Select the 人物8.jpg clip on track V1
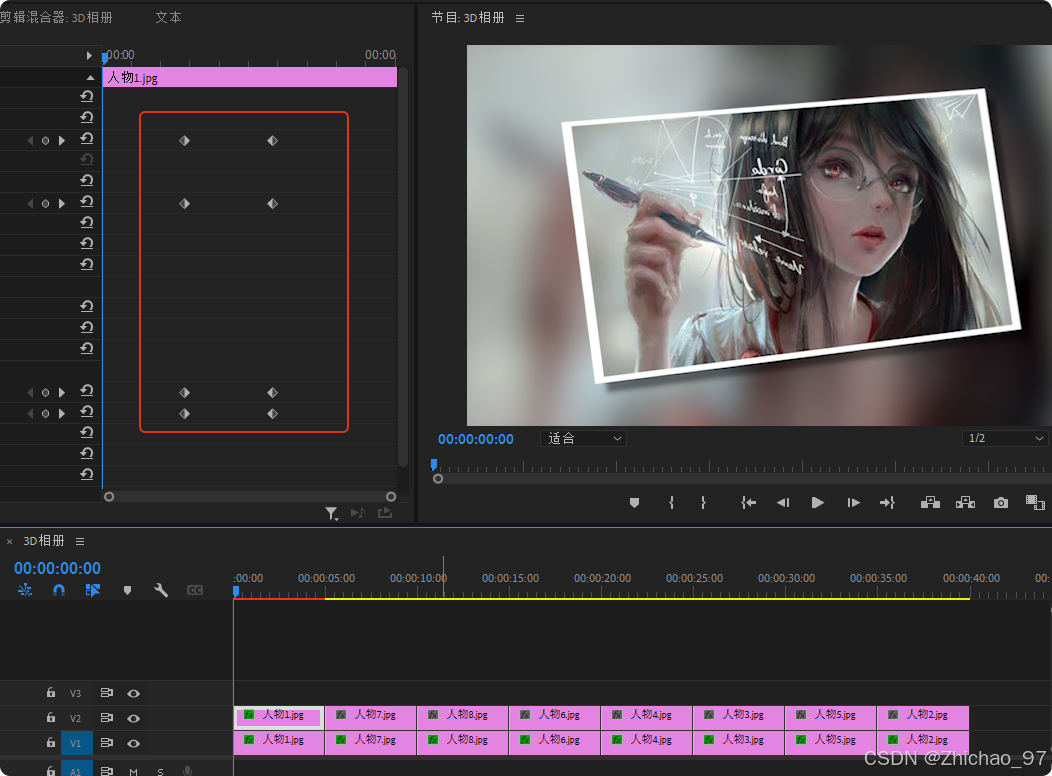 click(x=463, y=742)
